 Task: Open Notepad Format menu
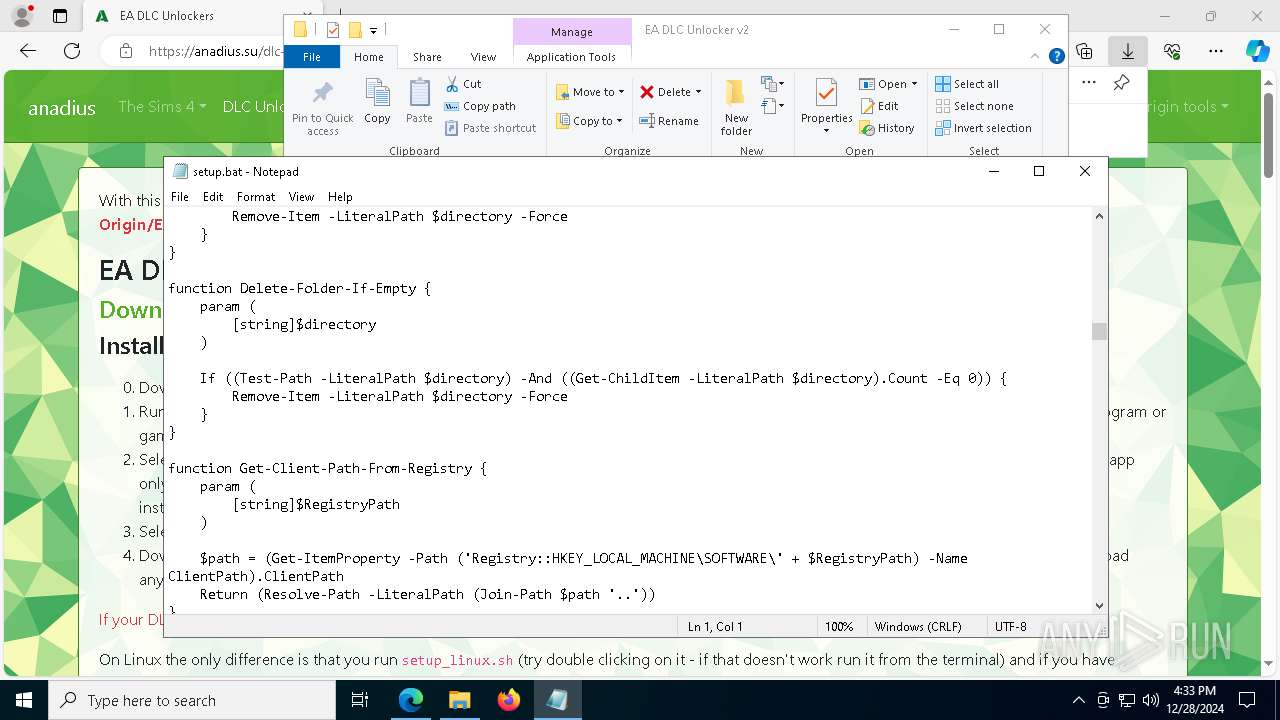click(x=256, y=197)
